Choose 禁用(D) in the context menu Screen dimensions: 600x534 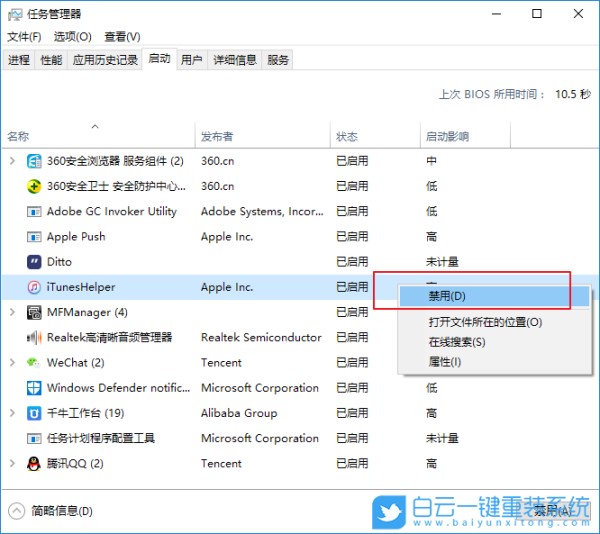[494, 296]
